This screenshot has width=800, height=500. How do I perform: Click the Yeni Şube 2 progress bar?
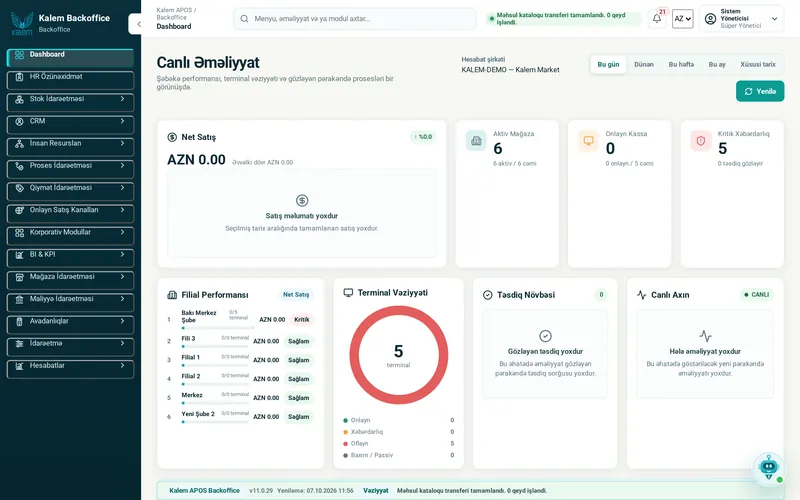[x=215, y=422]
